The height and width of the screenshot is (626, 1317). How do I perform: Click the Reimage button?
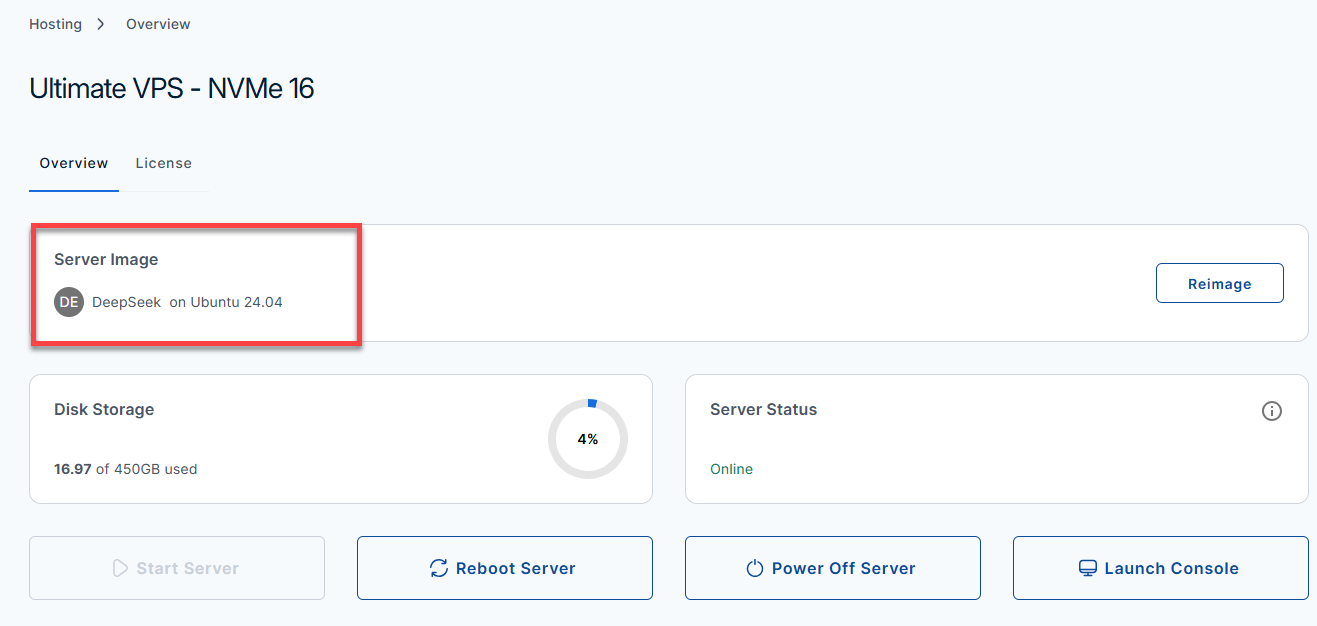(1219, 283)
